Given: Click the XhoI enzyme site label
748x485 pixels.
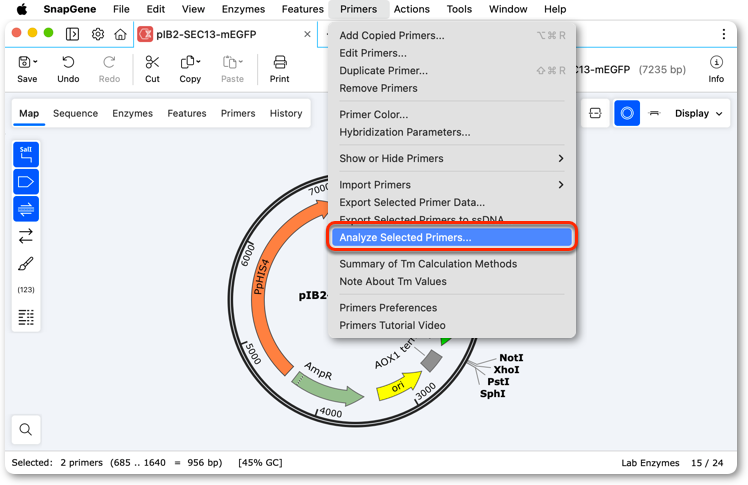Looking at the screenshot, I should click(x=506, y=370).
